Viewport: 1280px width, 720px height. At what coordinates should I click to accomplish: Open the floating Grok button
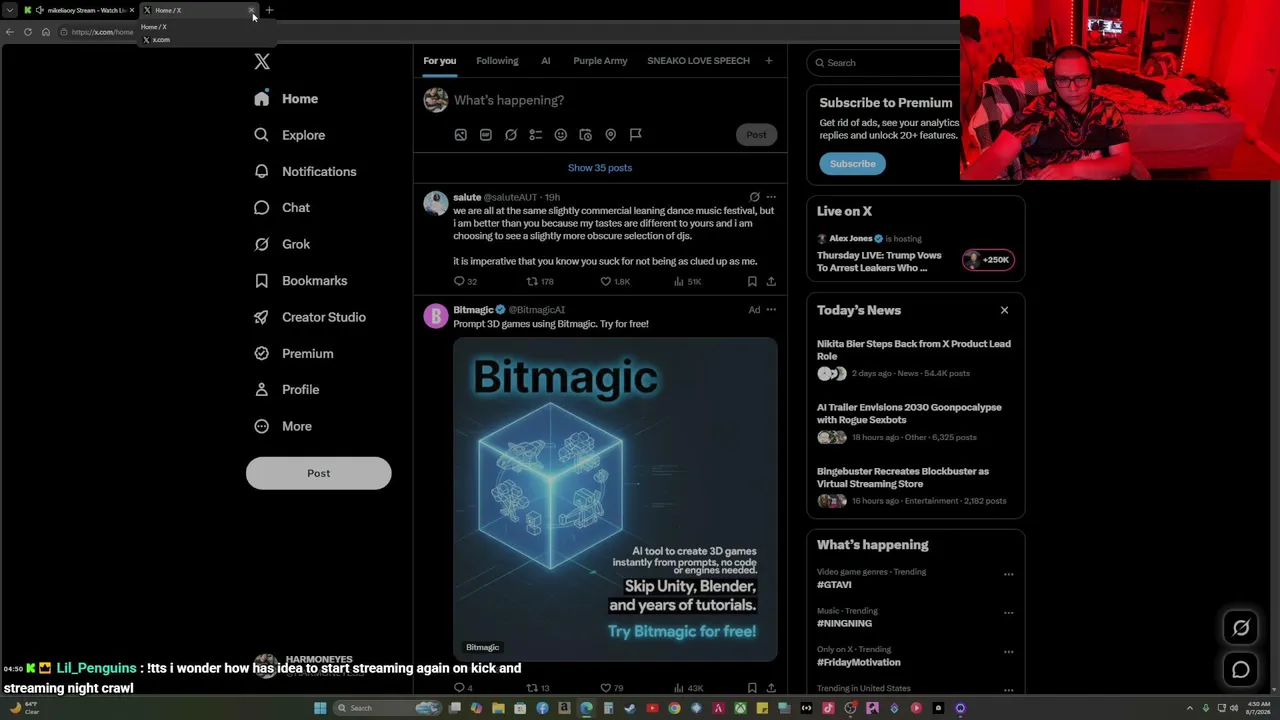pyautogui.click(x=1241, y=628)
